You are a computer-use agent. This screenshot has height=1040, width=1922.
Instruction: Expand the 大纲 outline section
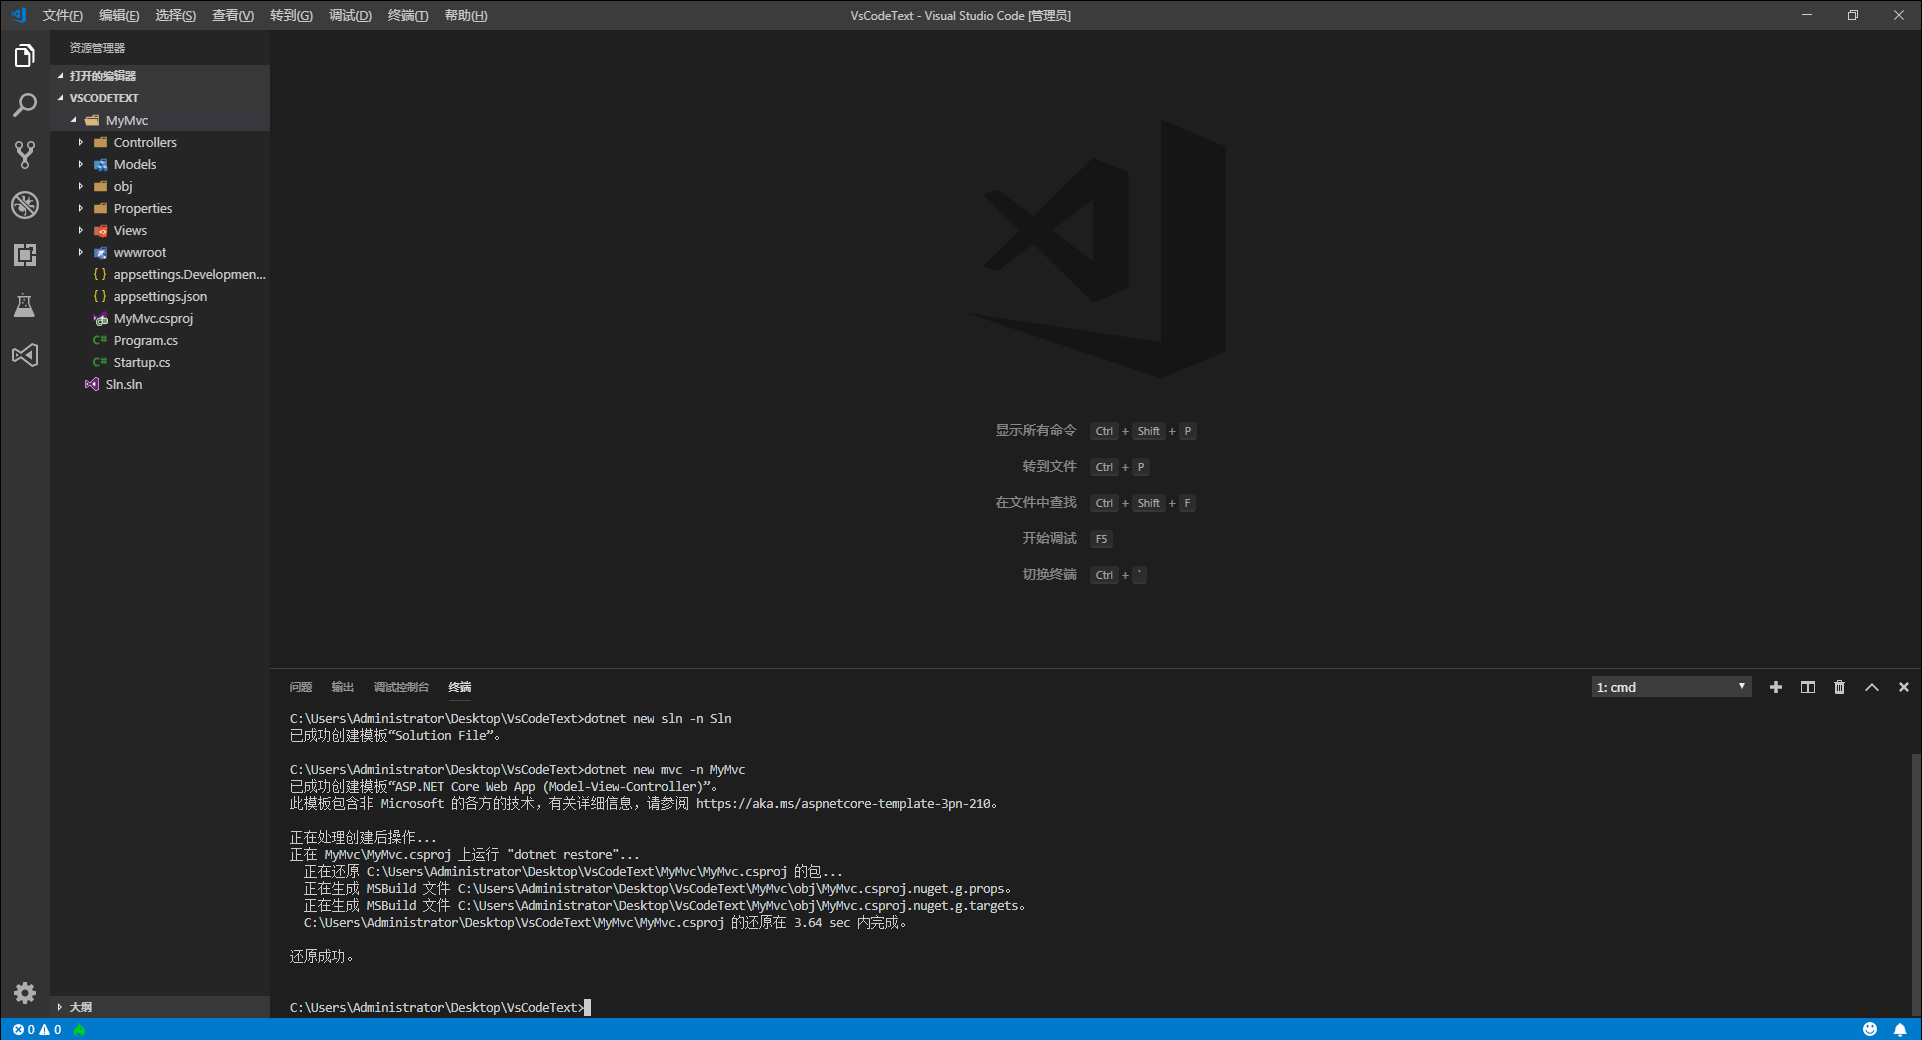tap(80, 1007)
